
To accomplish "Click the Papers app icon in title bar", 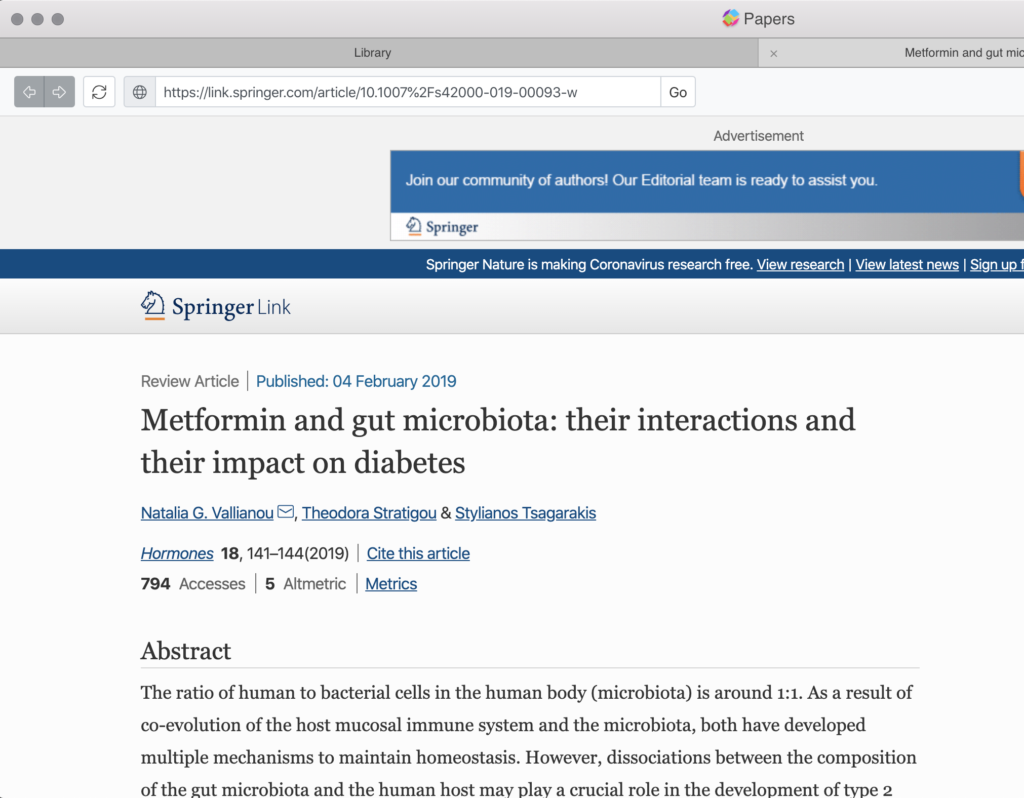I will [731, 18].
